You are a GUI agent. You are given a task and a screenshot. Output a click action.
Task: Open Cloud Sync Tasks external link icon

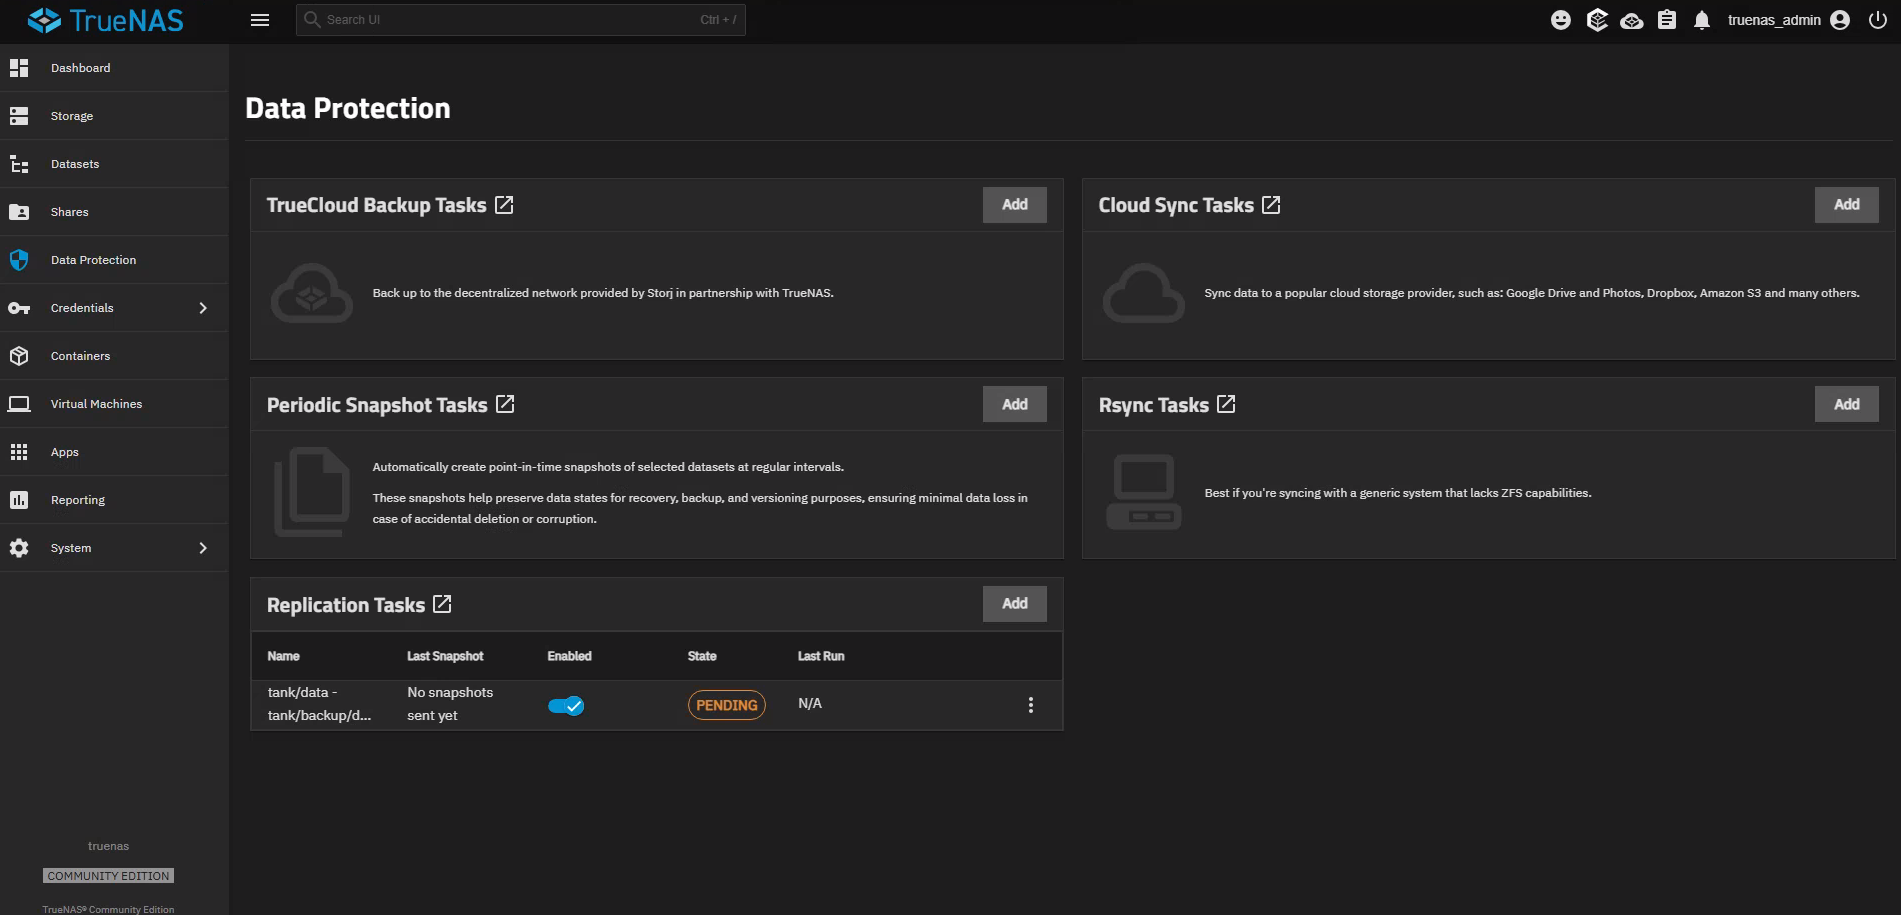click(x=1271, y=205)
